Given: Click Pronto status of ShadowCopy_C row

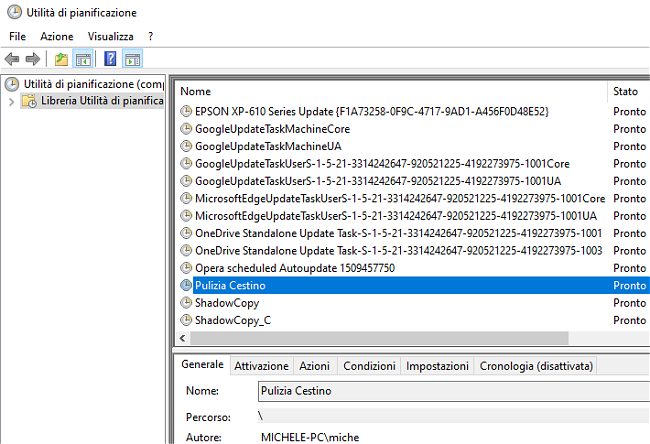Looking at the screenshot, I should coord(629,320).
